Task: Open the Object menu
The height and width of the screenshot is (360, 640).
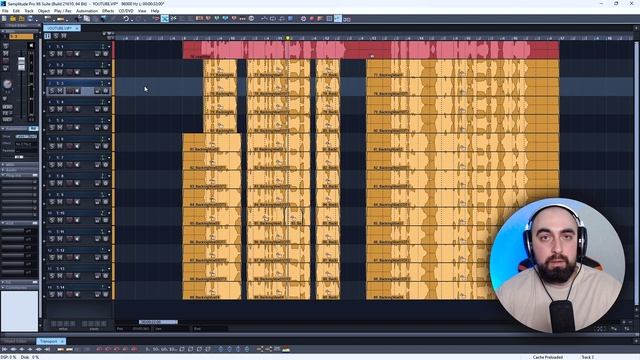Action: pyautogui.click(x=44, y=11)
